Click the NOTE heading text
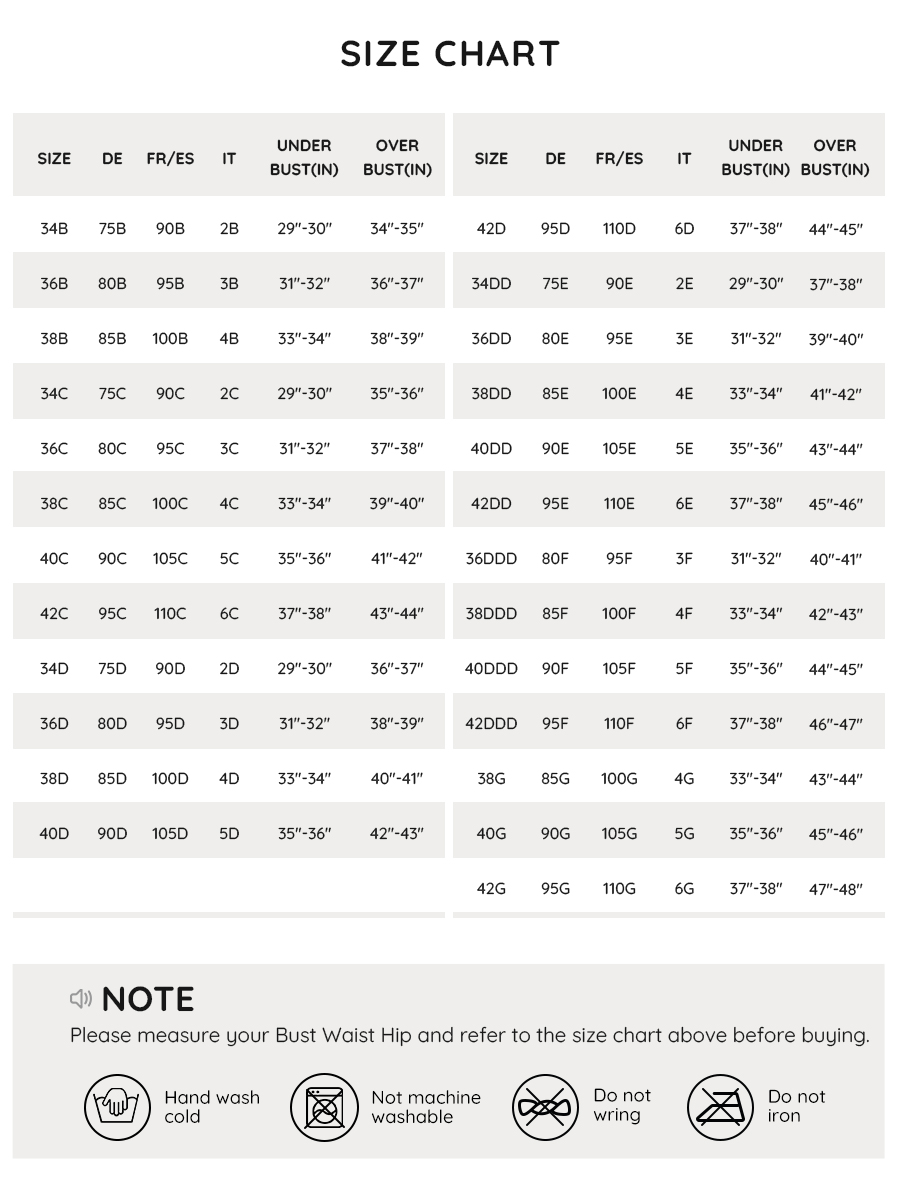Image resolution: width=900 pixels, height=1200 pixels. tap(148, 999)
